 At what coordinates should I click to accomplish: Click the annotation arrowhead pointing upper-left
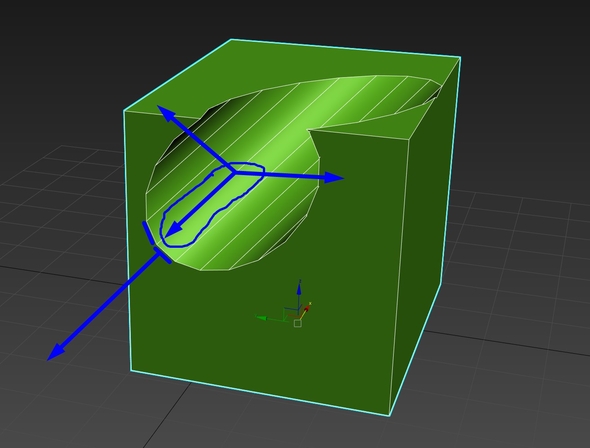tap(166, 113)
